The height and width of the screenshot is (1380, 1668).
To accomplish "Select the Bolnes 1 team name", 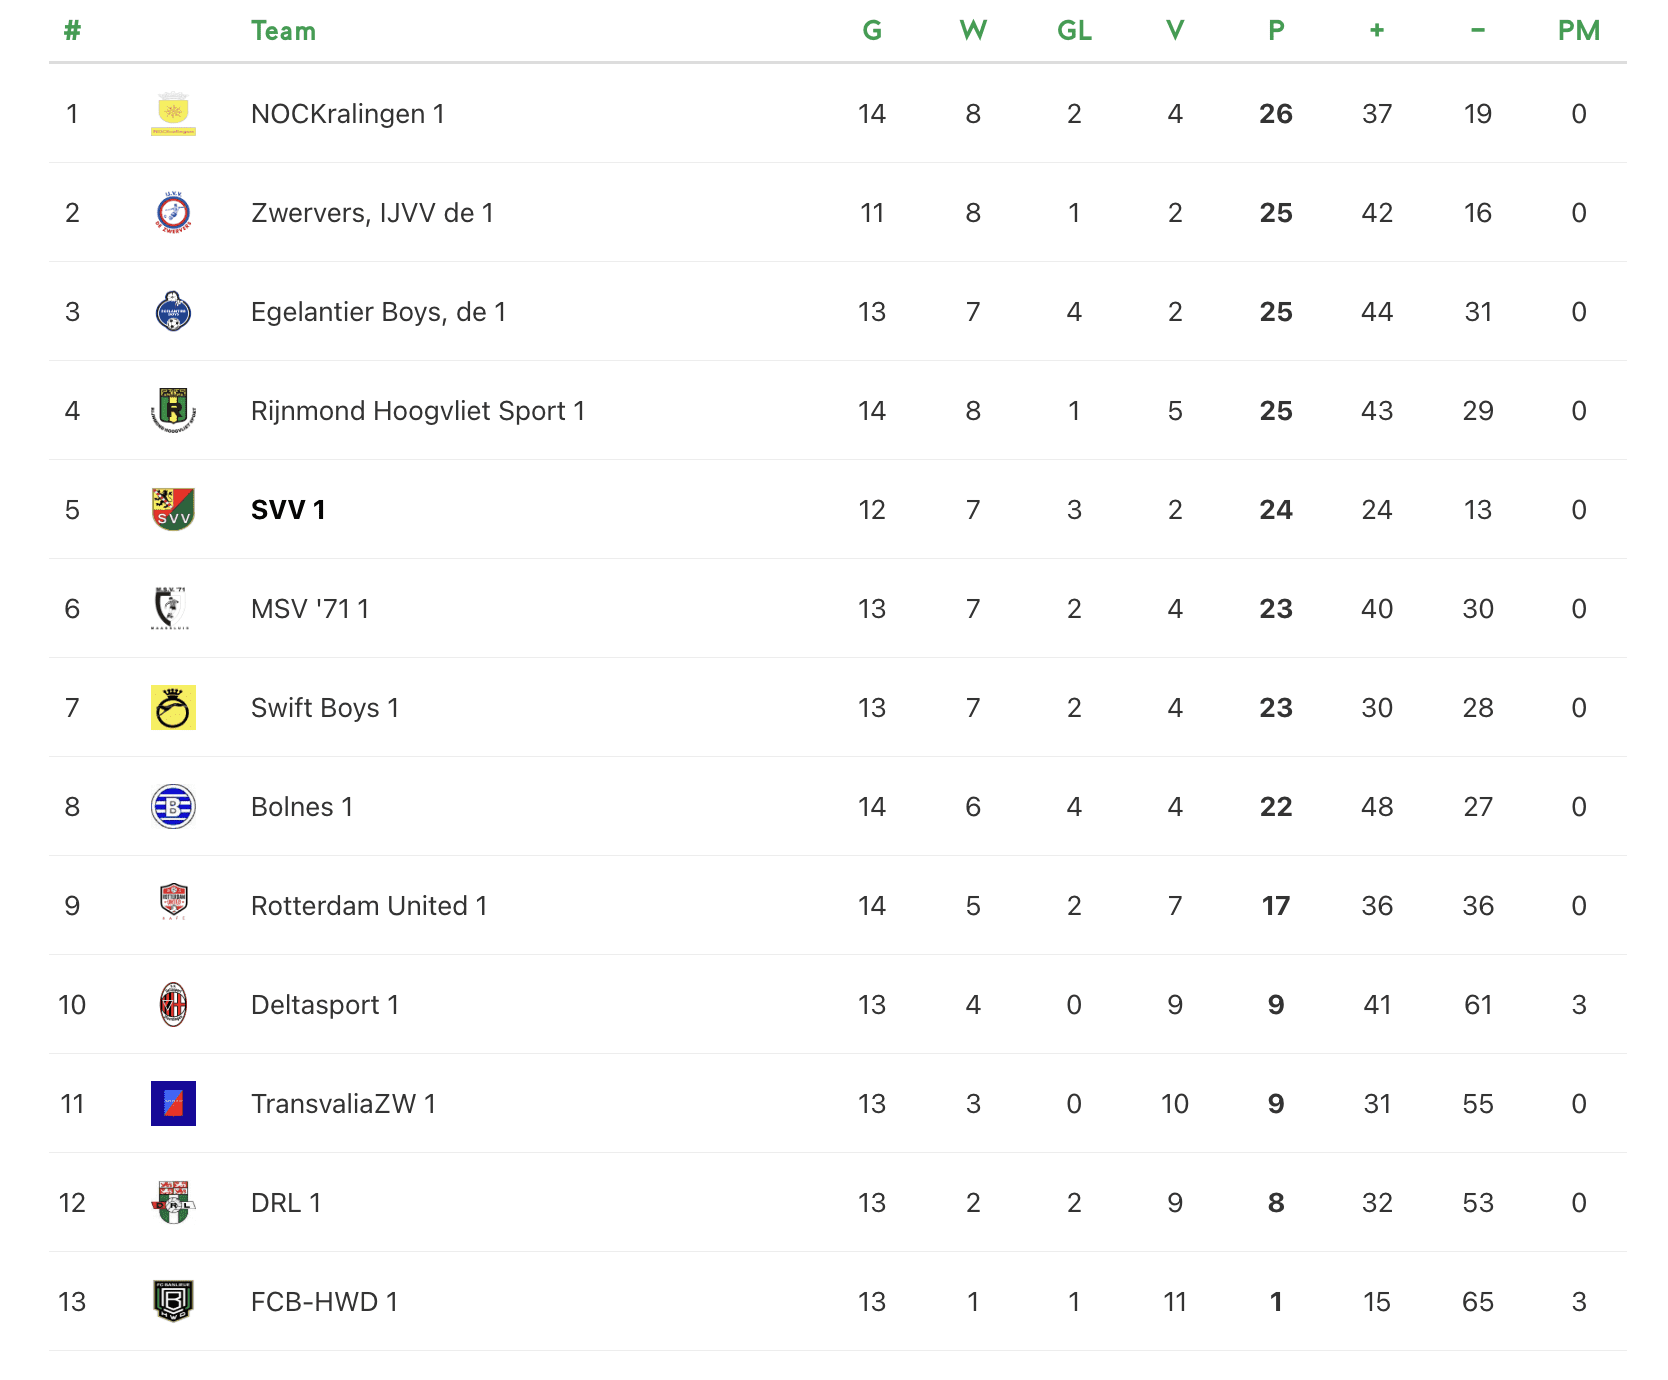I will coord(302,807).
